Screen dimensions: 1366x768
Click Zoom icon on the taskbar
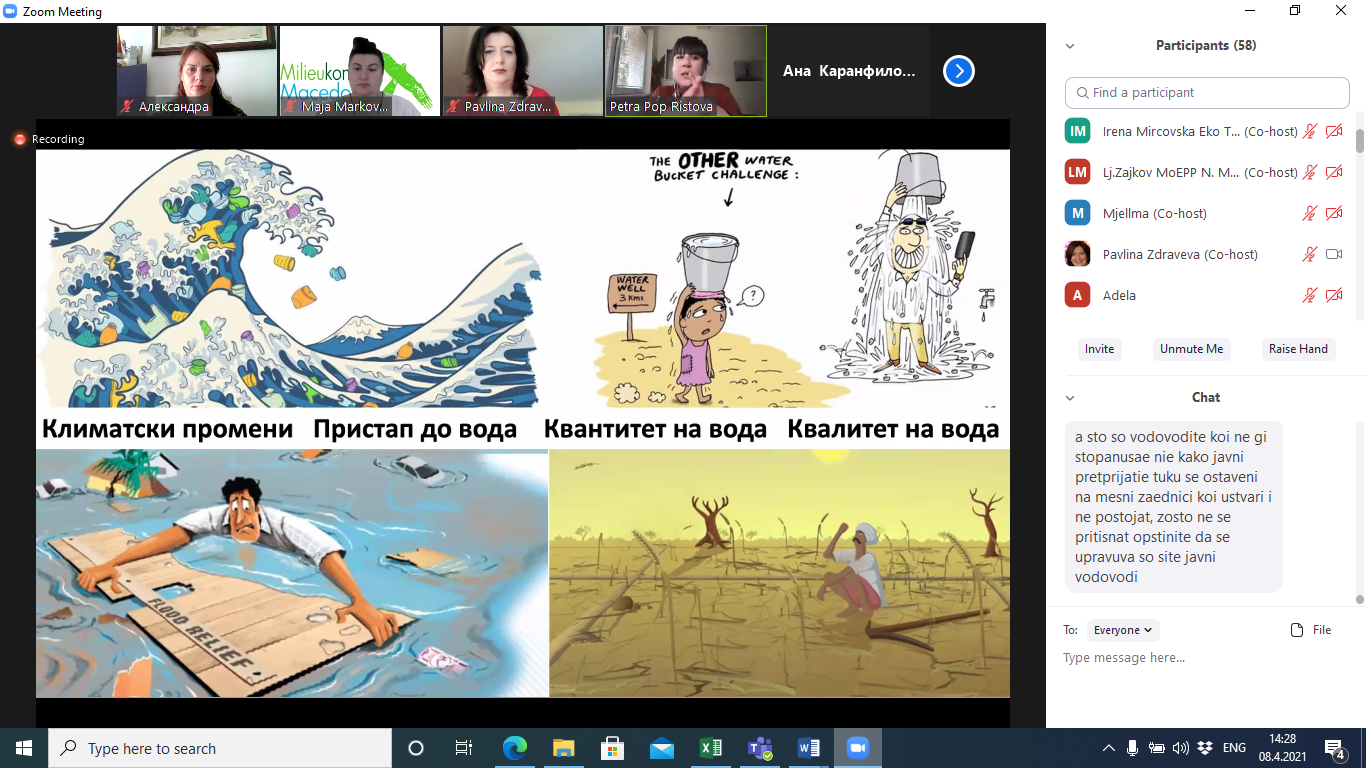pyautogui.click(x=857, y=748)
